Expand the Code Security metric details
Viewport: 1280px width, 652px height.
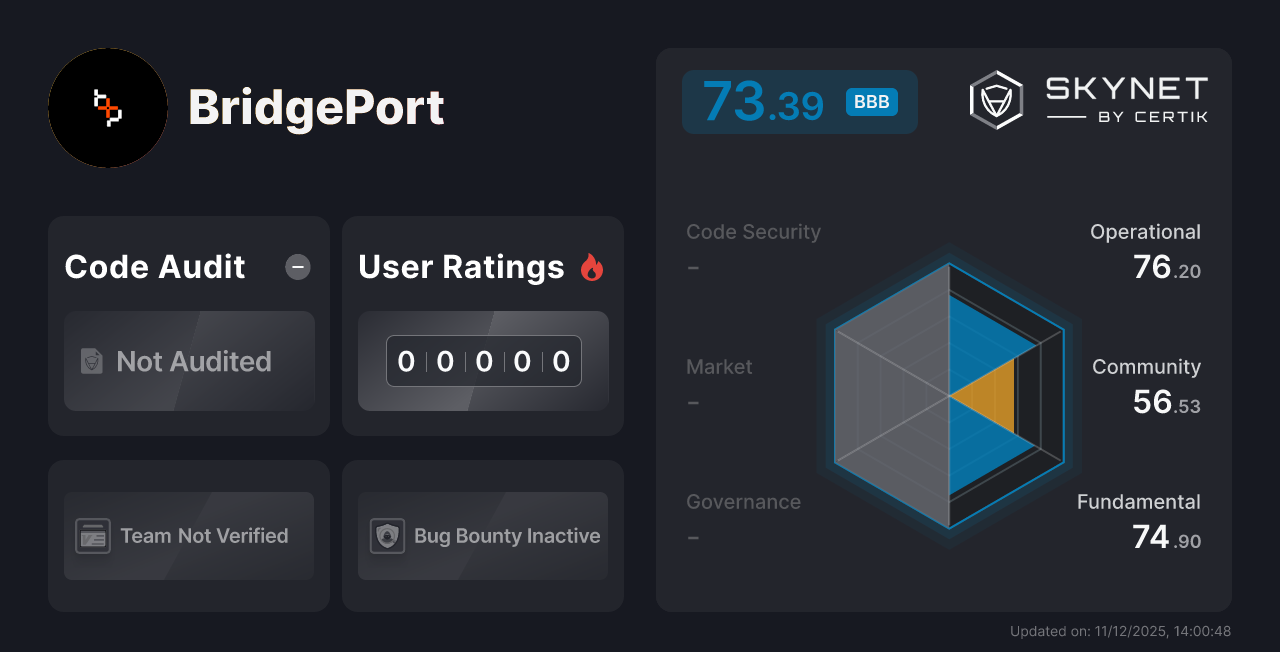click(x=753, y=247)
